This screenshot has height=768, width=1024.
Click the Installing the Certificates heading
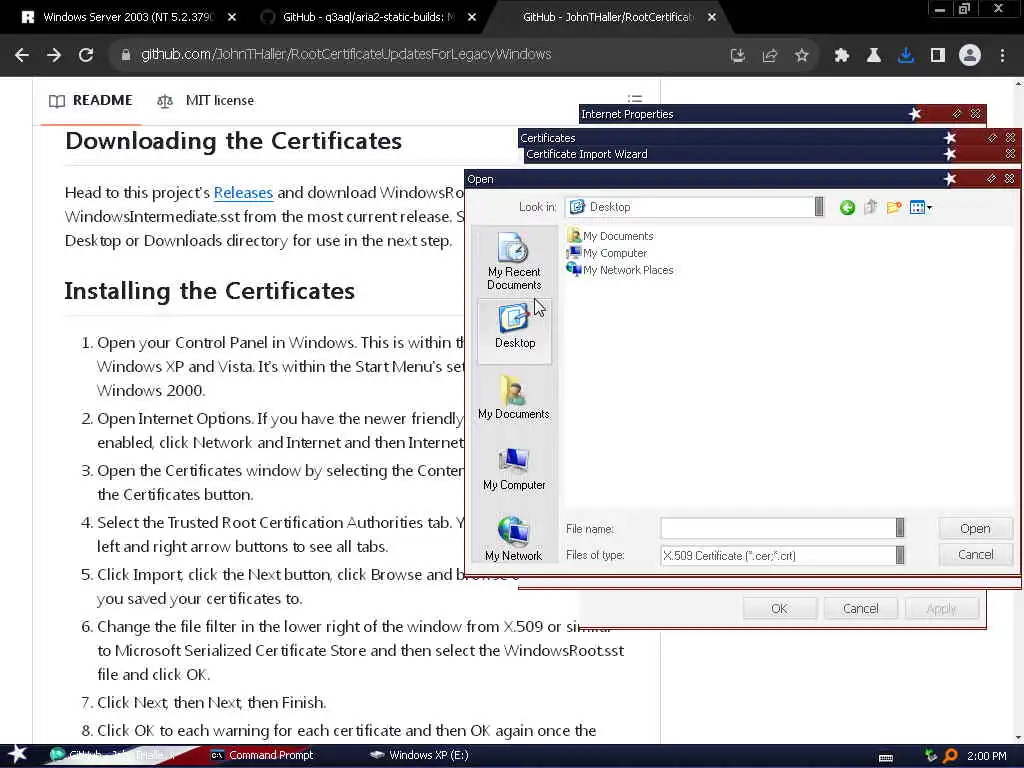[x=210, y=291]
